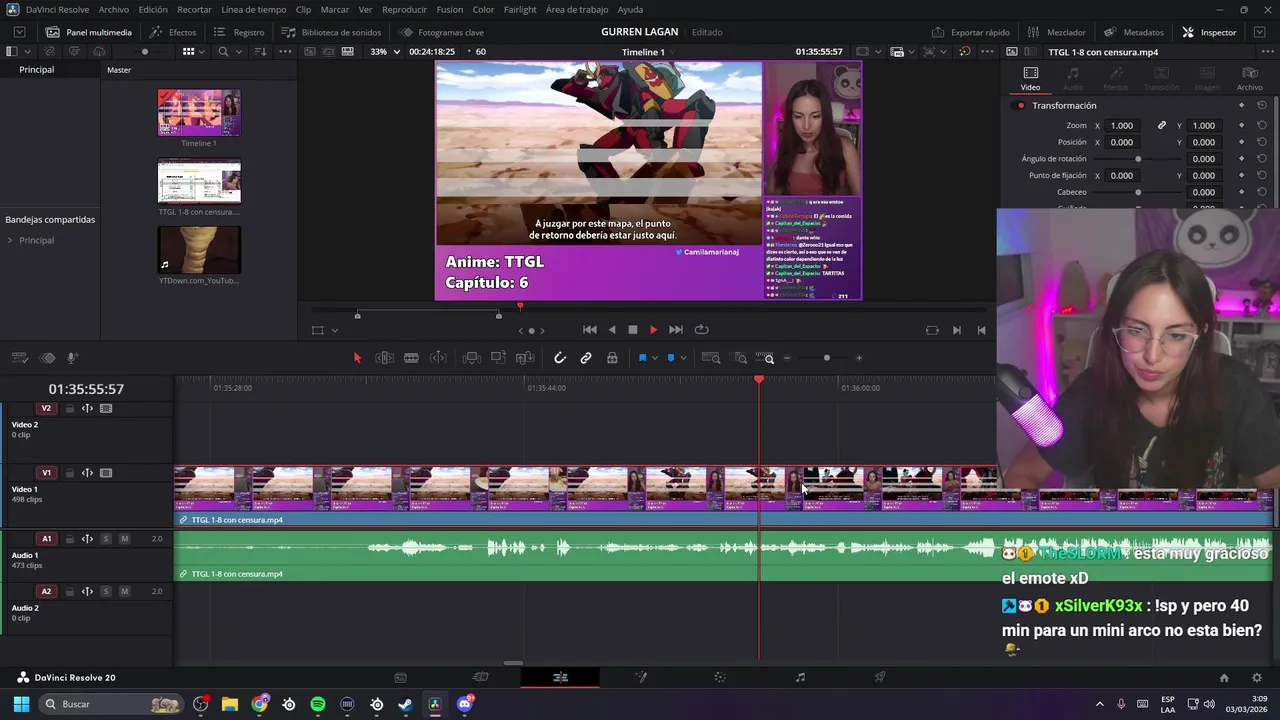Open the Línea de tiempo menu
Image resolution: width=1280 pixels, height=720 pixels.
[254, 9]
